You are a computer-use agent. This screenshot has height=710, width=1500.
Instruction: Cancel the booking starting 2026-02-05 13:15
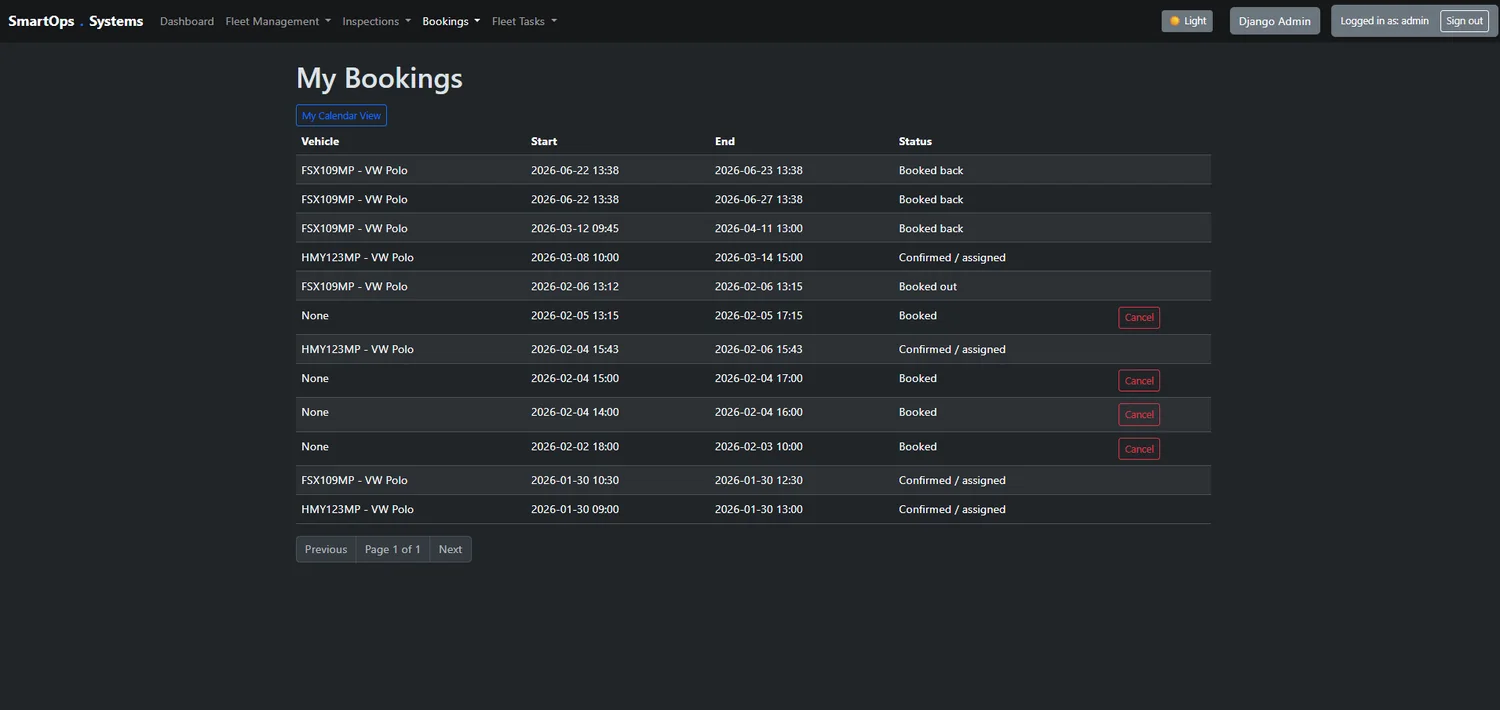click(x=1139, y=318)
